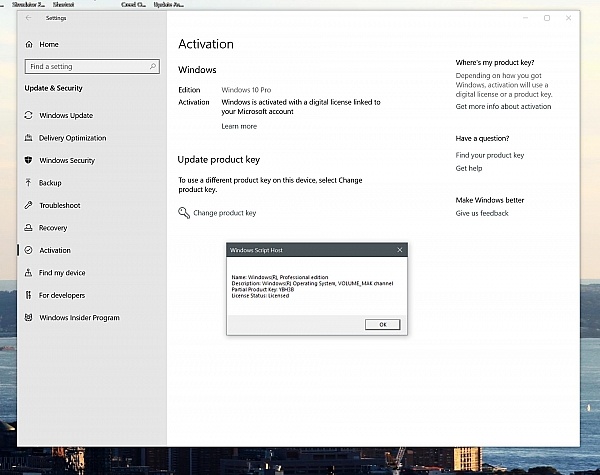Viewport: 600px width, 475px height.
Task: Click Give us feedback link
Action: click(482, 213)
